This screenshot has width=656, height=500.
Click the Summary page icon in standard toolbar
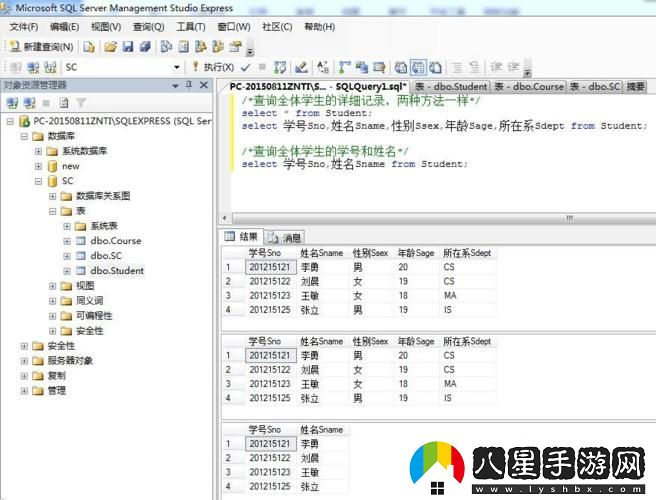[184, 46]
